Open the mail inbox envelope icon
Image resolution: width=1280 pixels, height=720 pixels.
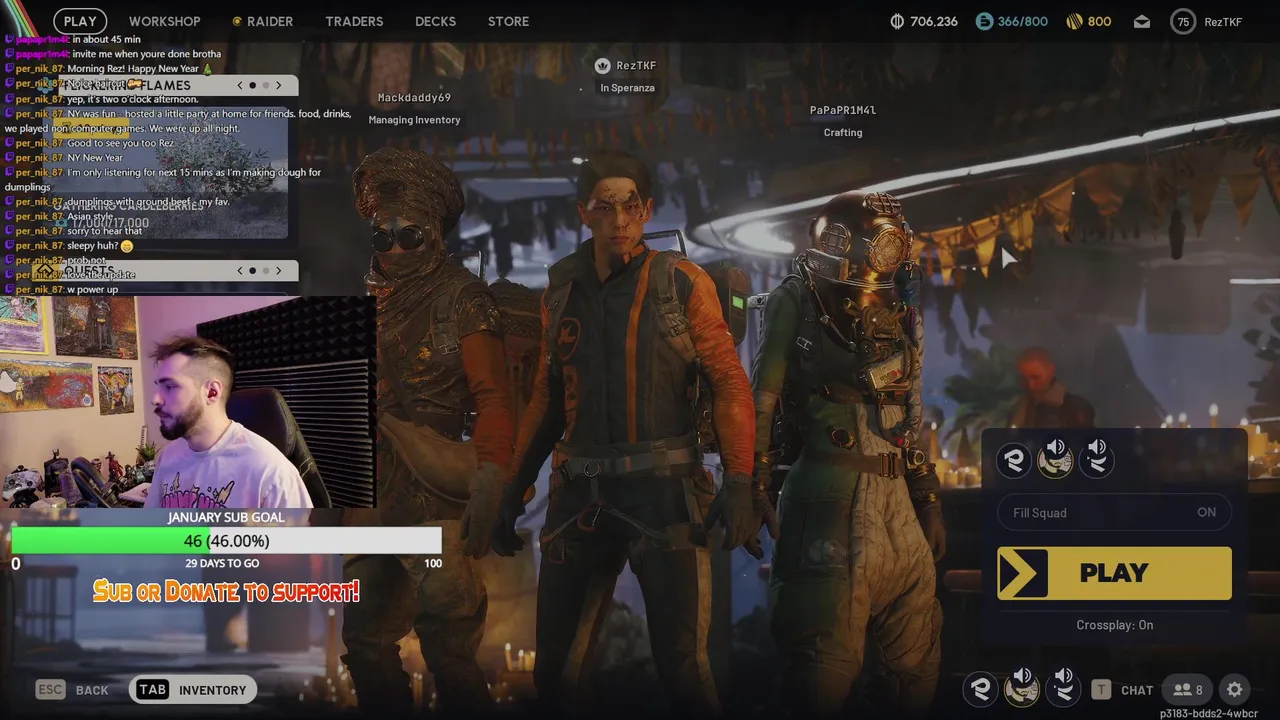click(x=1142, y=21)
